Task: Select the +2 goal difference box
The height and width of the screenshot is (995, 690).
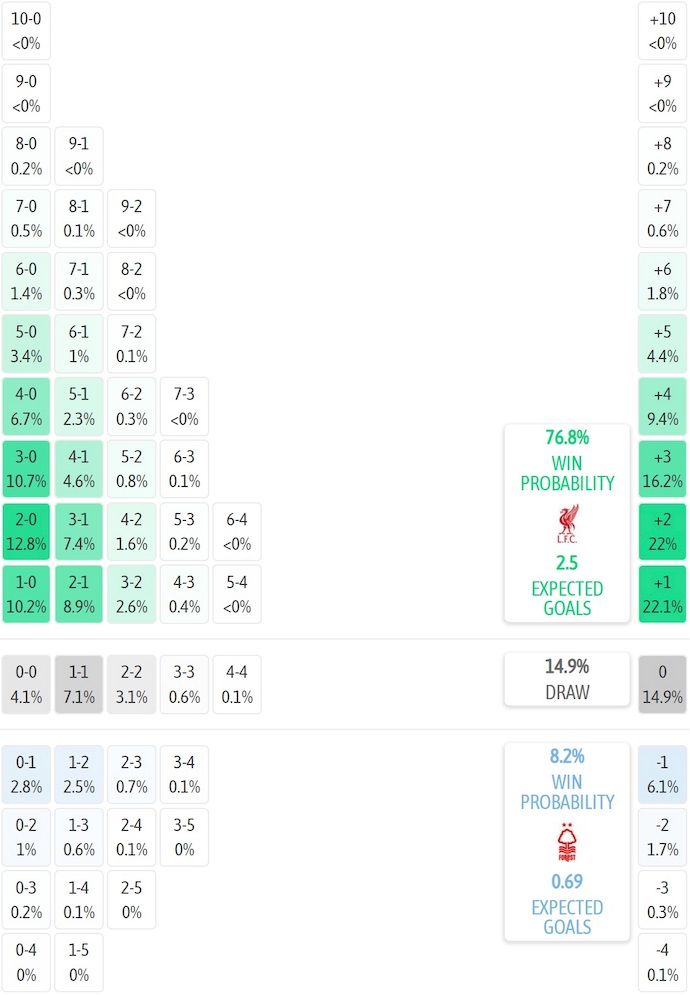Action: pyautogui.click(x=662, y=532)
